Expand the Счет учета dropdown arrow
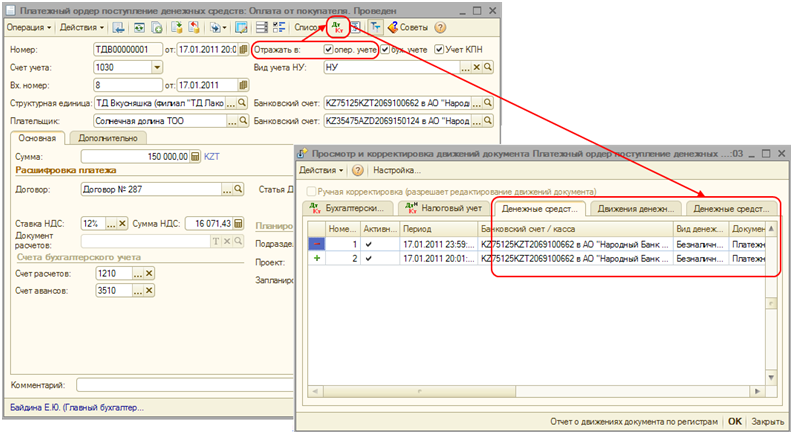793x434 pixels. click(157, 67)
